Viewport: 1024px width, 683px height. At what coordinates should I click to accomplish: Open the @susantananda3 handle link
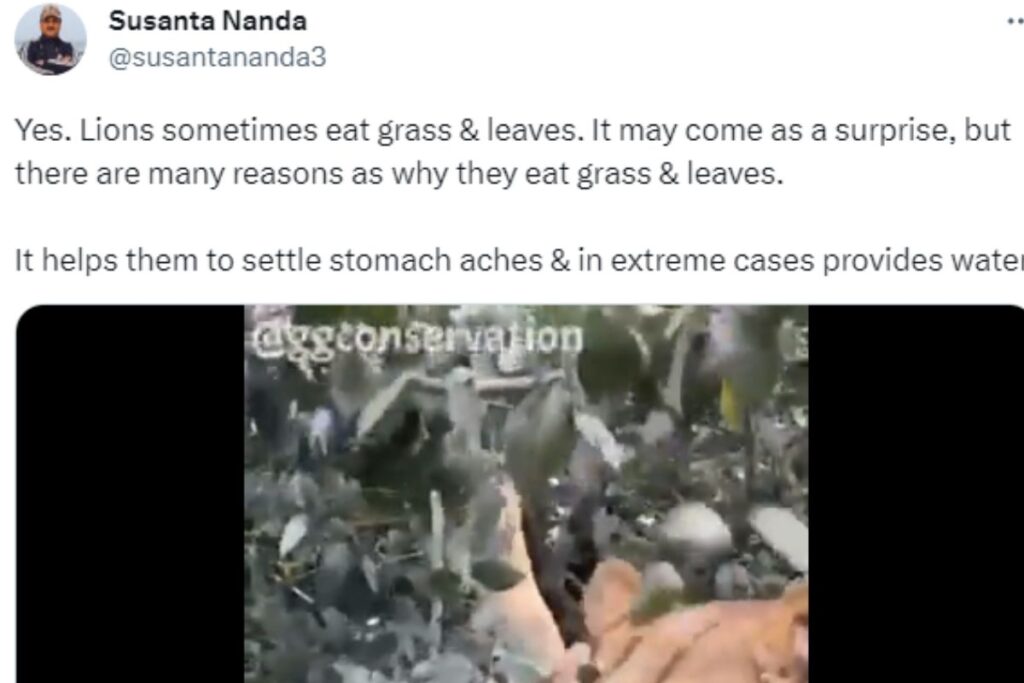tap(217, 57)
